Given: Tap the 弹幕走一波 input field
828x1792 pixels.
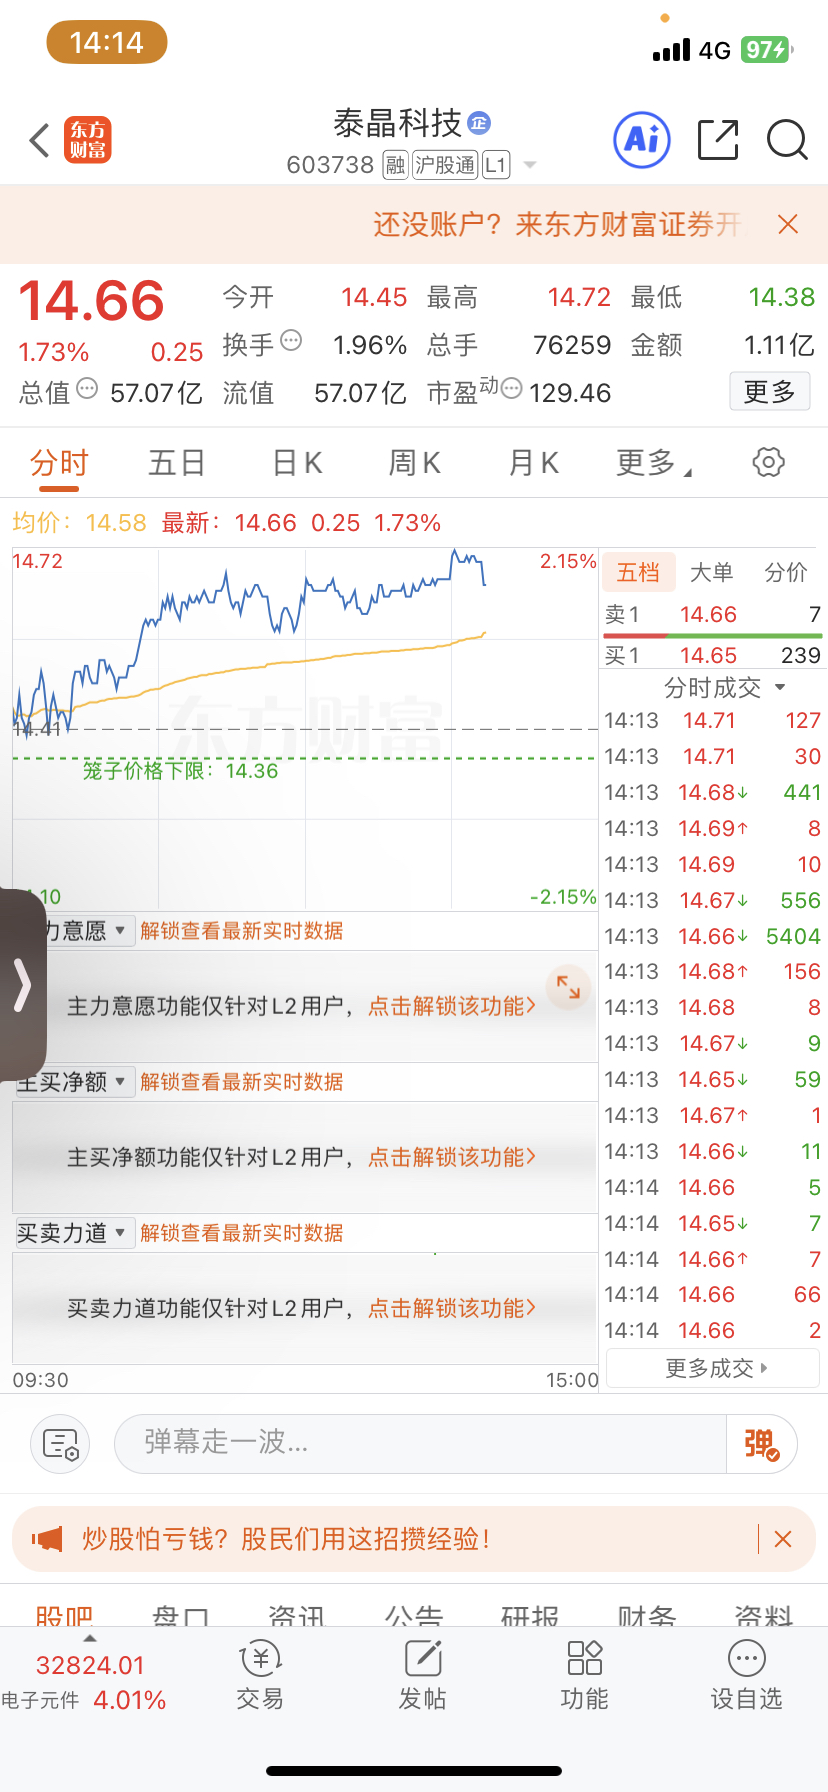Looking at the screenshot, I should click(x=420, y=1444).
